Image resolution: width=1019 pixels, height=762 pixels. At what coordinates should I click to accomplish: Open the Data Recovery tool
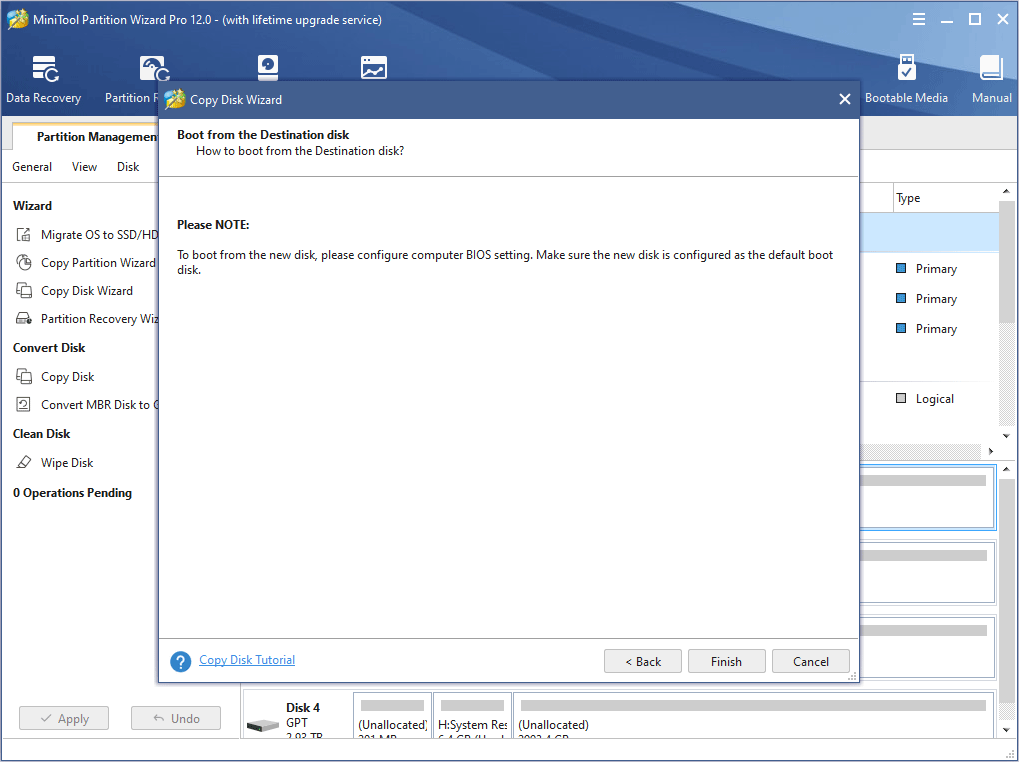[x=44, y=79]
